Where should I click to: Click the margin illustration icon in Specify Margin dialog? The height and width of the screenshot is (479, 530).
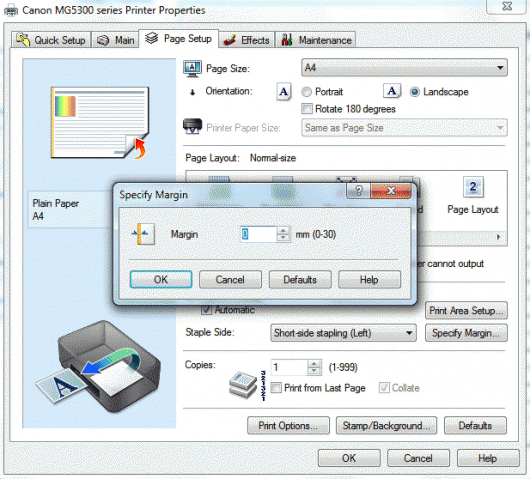point(143,234)
